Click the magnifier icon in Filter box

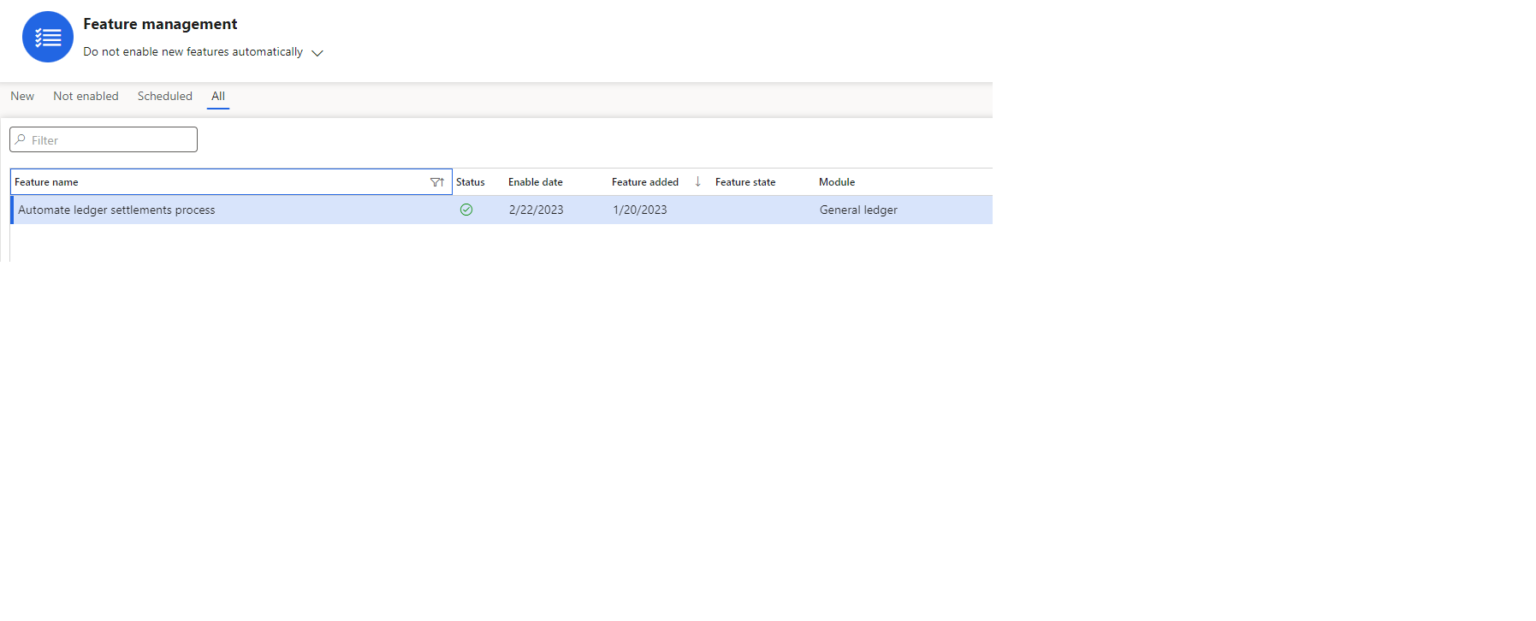click(20, 140)
